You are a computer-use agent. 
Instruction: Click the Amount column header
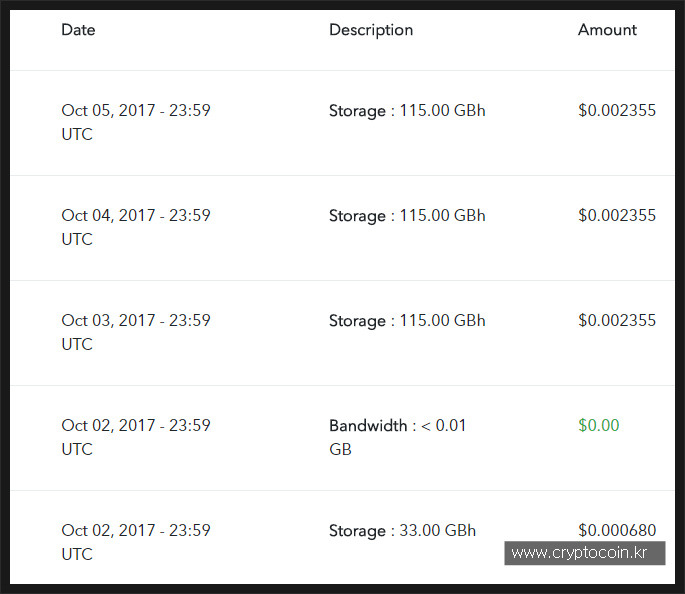click(x=607, y=30)
